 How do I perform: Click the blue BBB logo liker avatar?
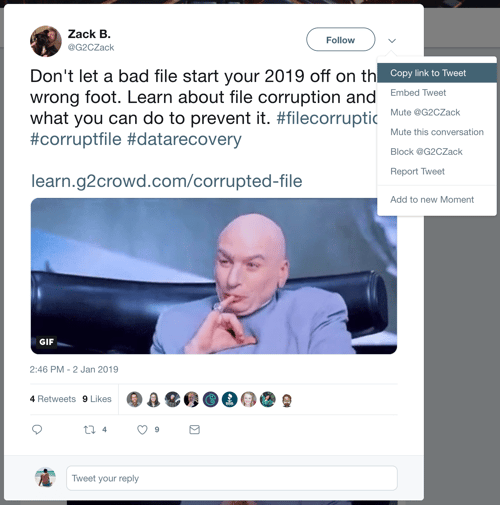click(x=229, y=399)
